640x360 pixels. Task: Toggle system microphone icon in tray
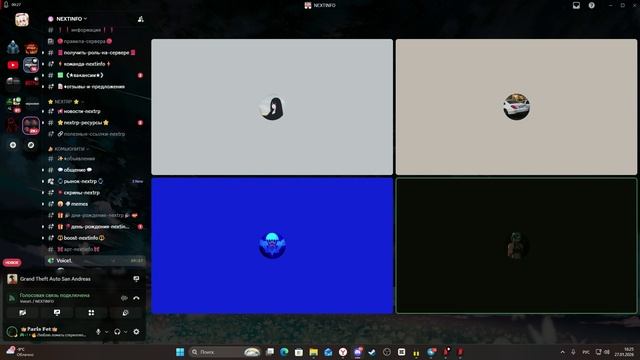(573, 352)
